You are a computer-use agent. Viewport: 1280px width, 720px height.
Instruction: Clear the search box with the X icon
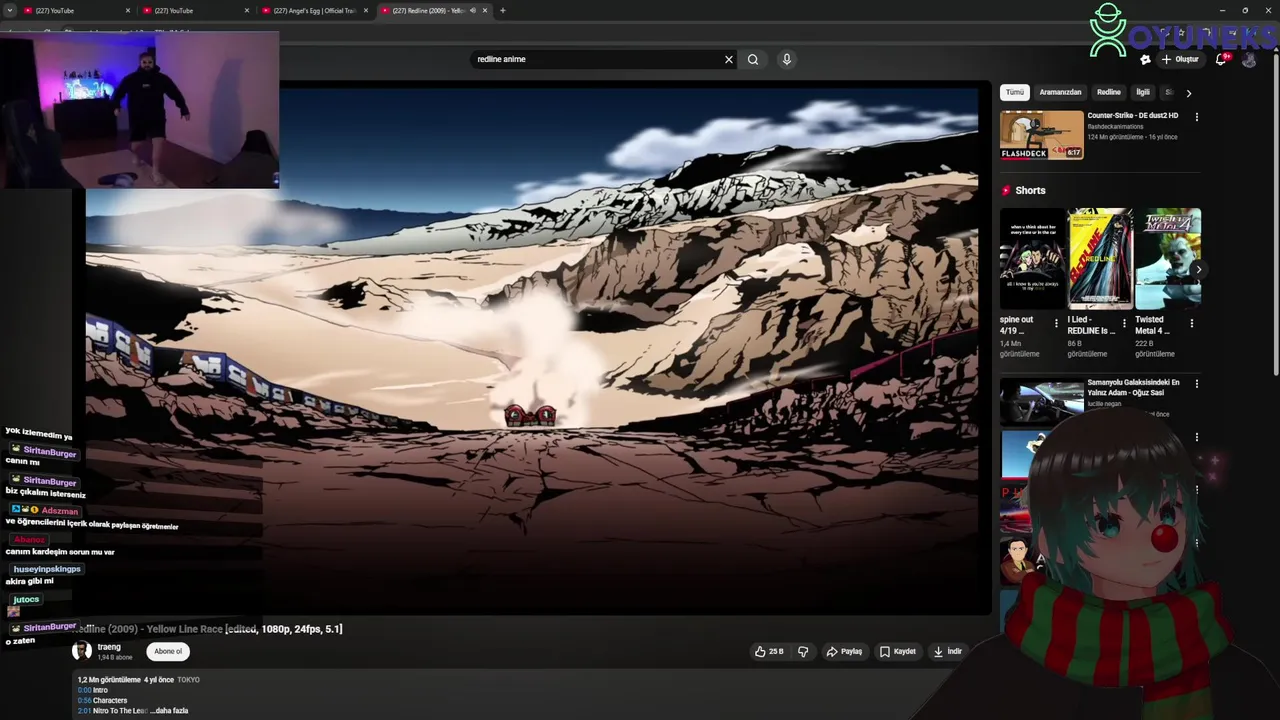point(729,59)
